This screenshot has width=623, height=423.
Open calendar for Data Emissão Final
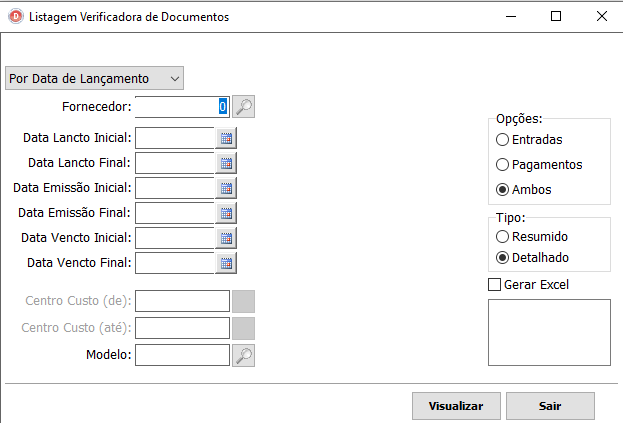click(226, 212)
